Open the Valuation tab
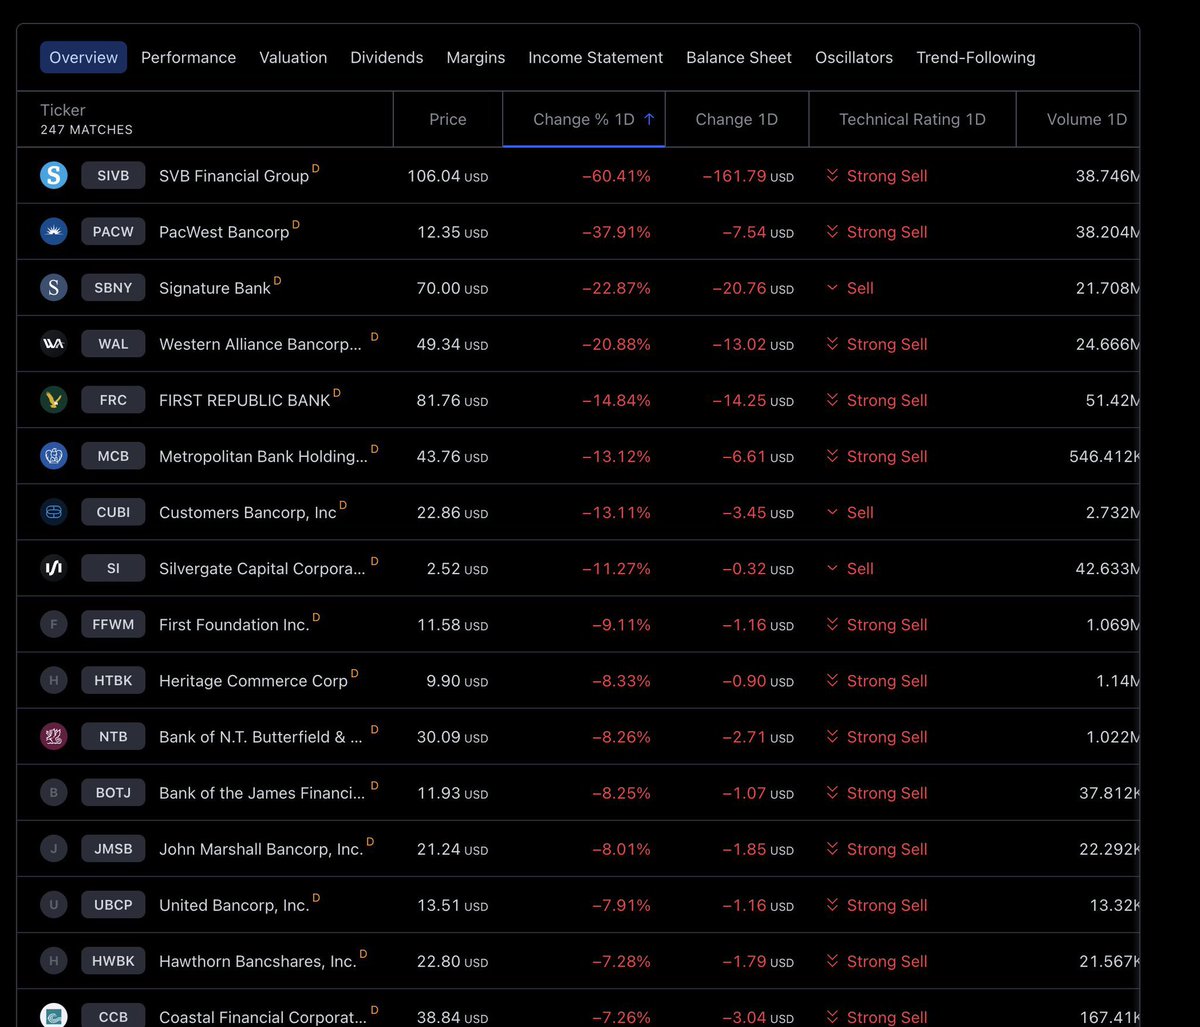The width and height of the screenshot is (1200, 1027). pos(293,57)
